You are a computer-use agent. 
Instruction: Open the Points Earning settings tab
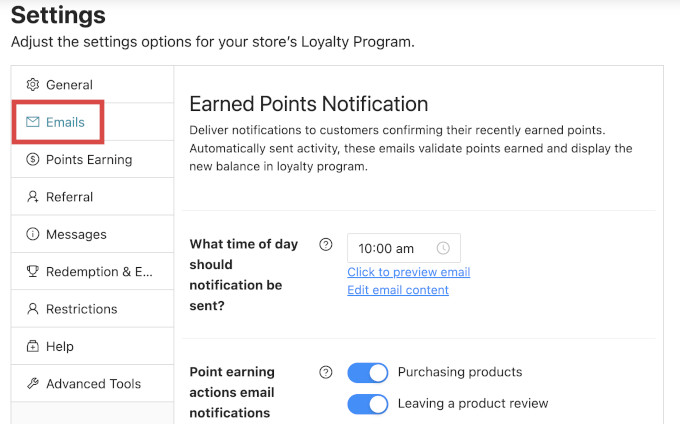click(88, 160)
